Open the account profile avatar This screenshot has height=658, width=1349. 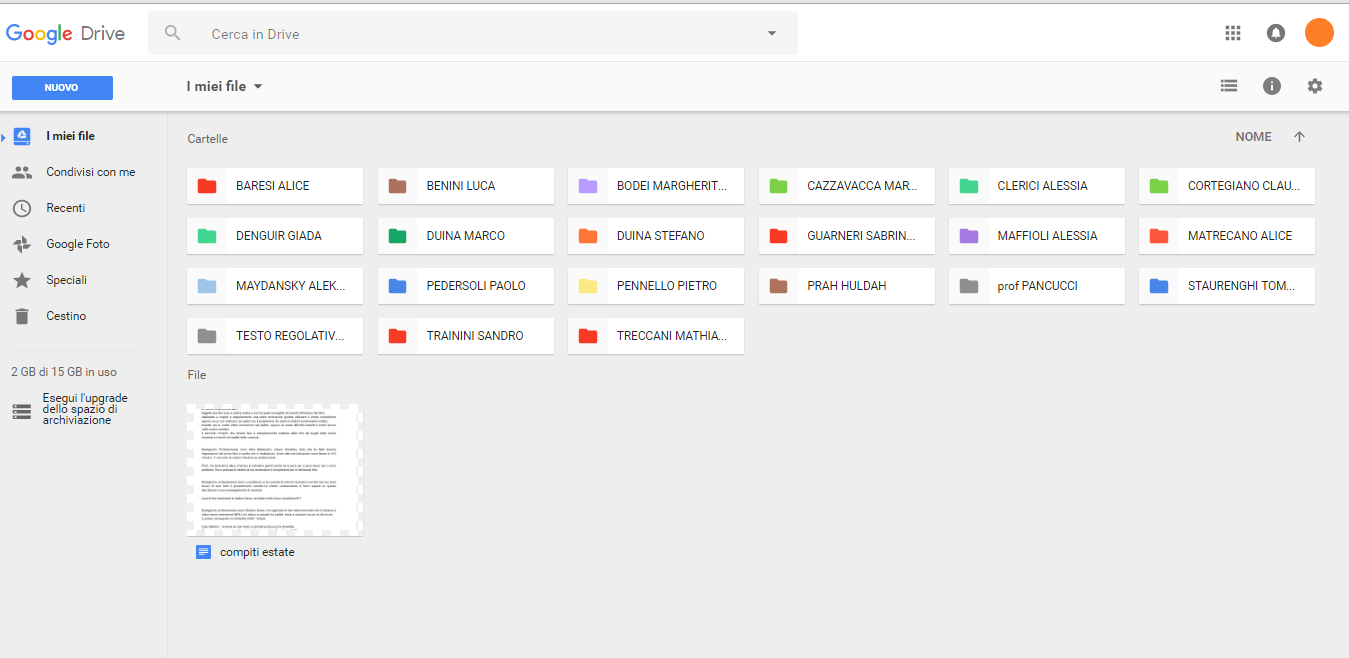point(1319,32)
